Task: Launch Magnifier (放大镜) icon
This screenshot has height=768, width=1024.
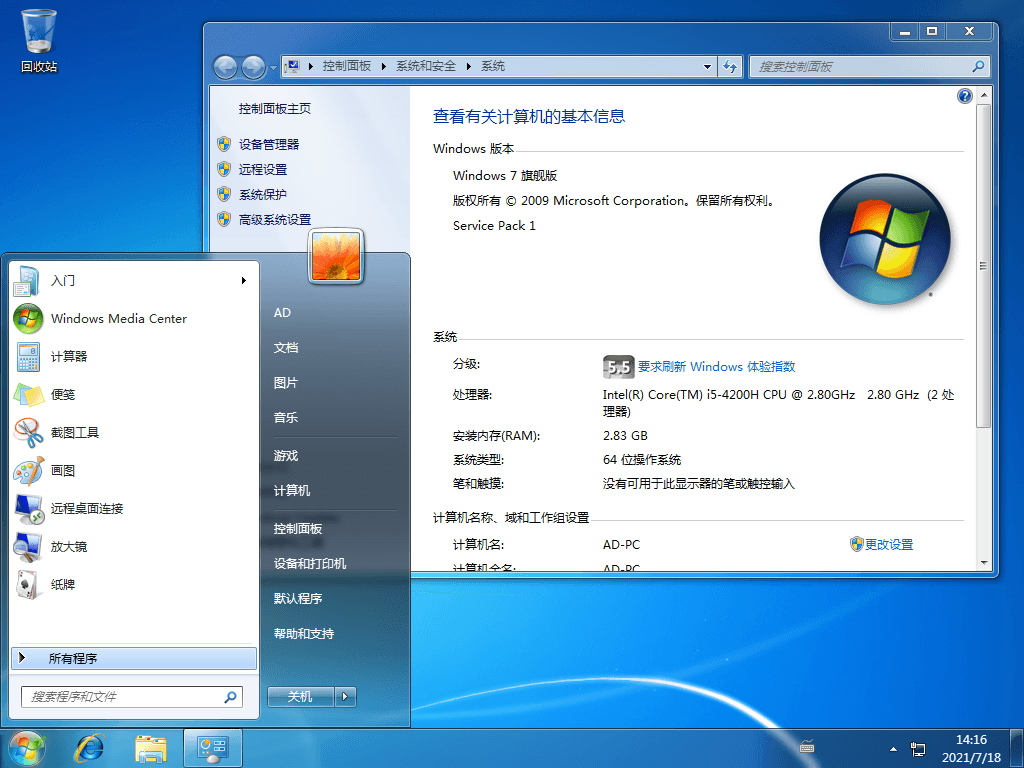Action: click(x=28, y=547)
